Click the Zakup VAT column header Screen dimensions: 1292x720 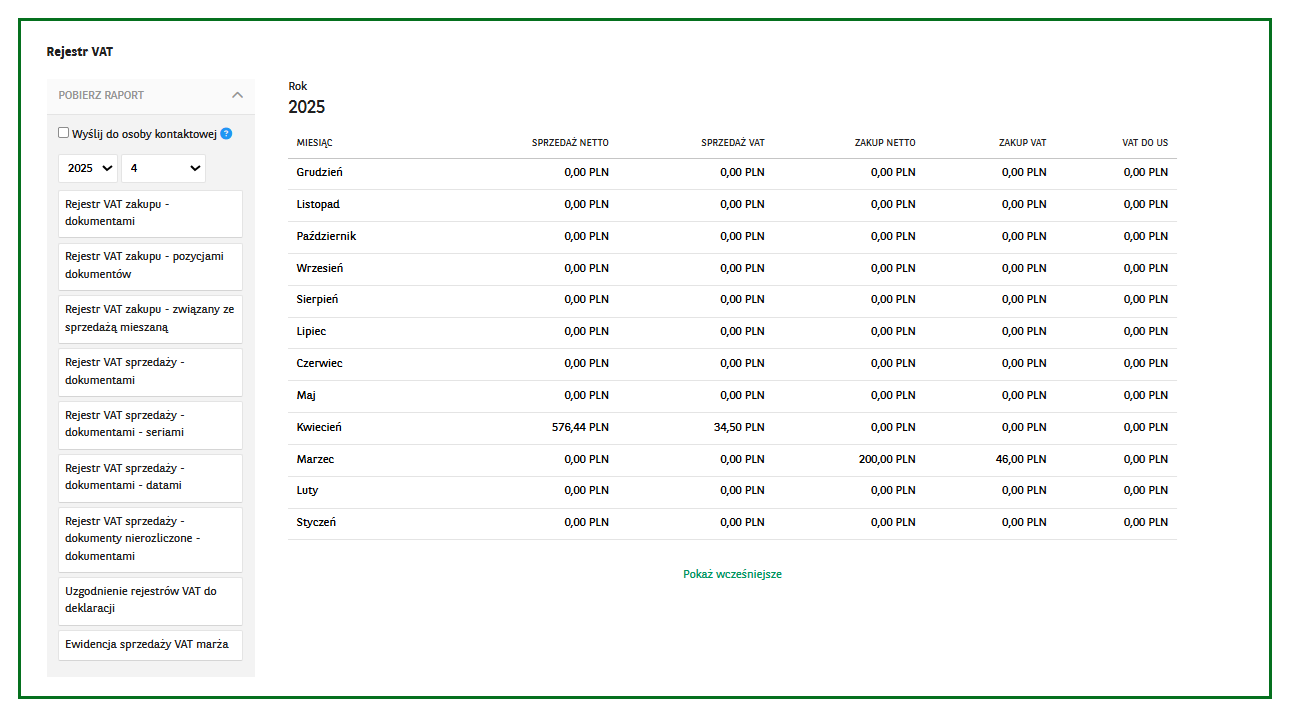pos(1023,143)
